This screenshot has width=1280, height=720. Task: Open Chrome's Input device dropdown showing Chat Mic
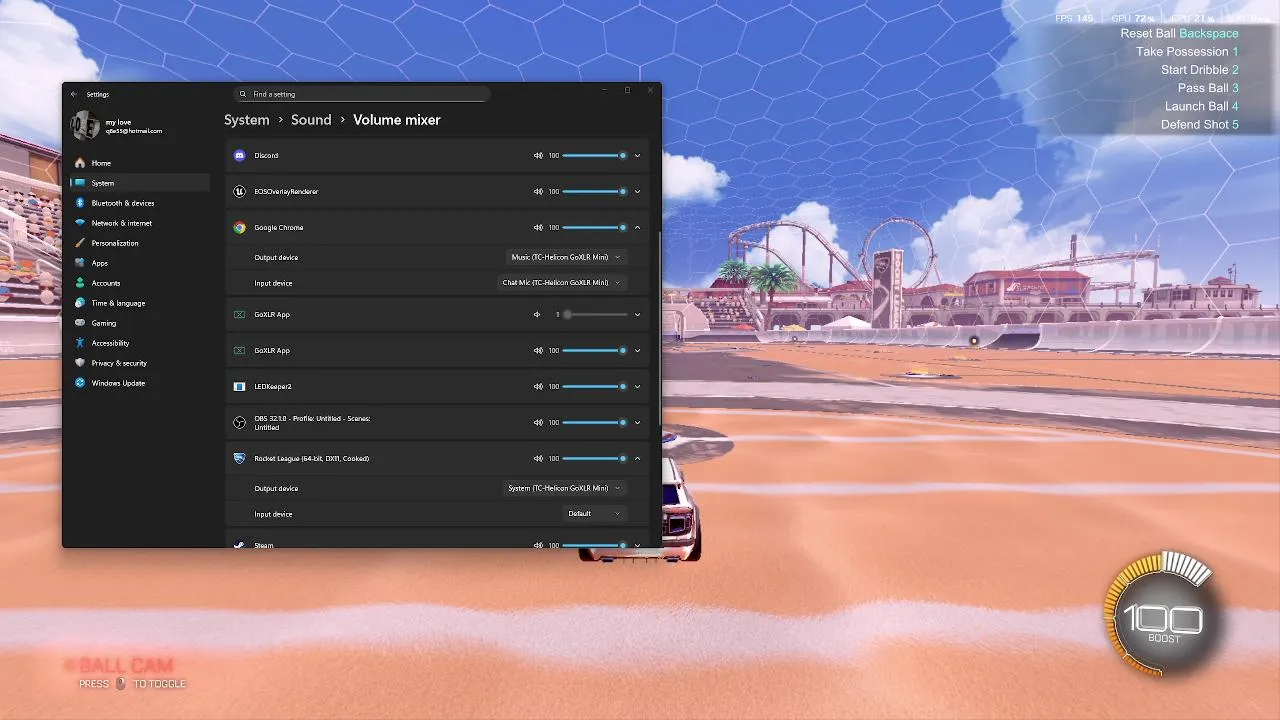[x=563, y=283]
